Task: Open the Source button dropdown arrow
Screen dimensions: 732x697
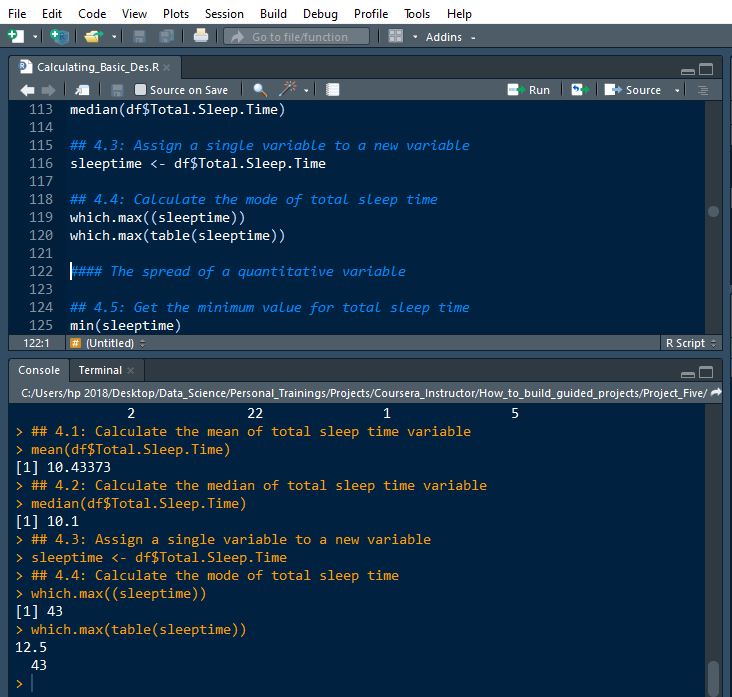Action: point(677,90)
